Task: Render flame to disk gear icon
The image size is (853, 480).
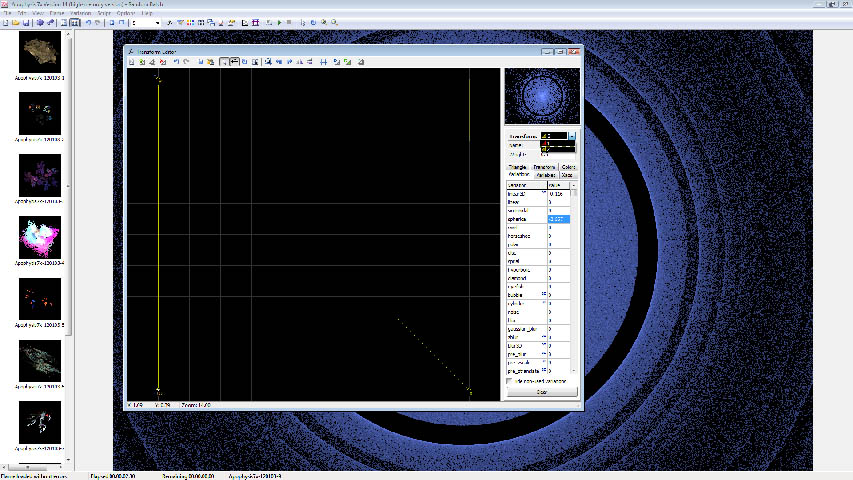Action: coord(40,23)
